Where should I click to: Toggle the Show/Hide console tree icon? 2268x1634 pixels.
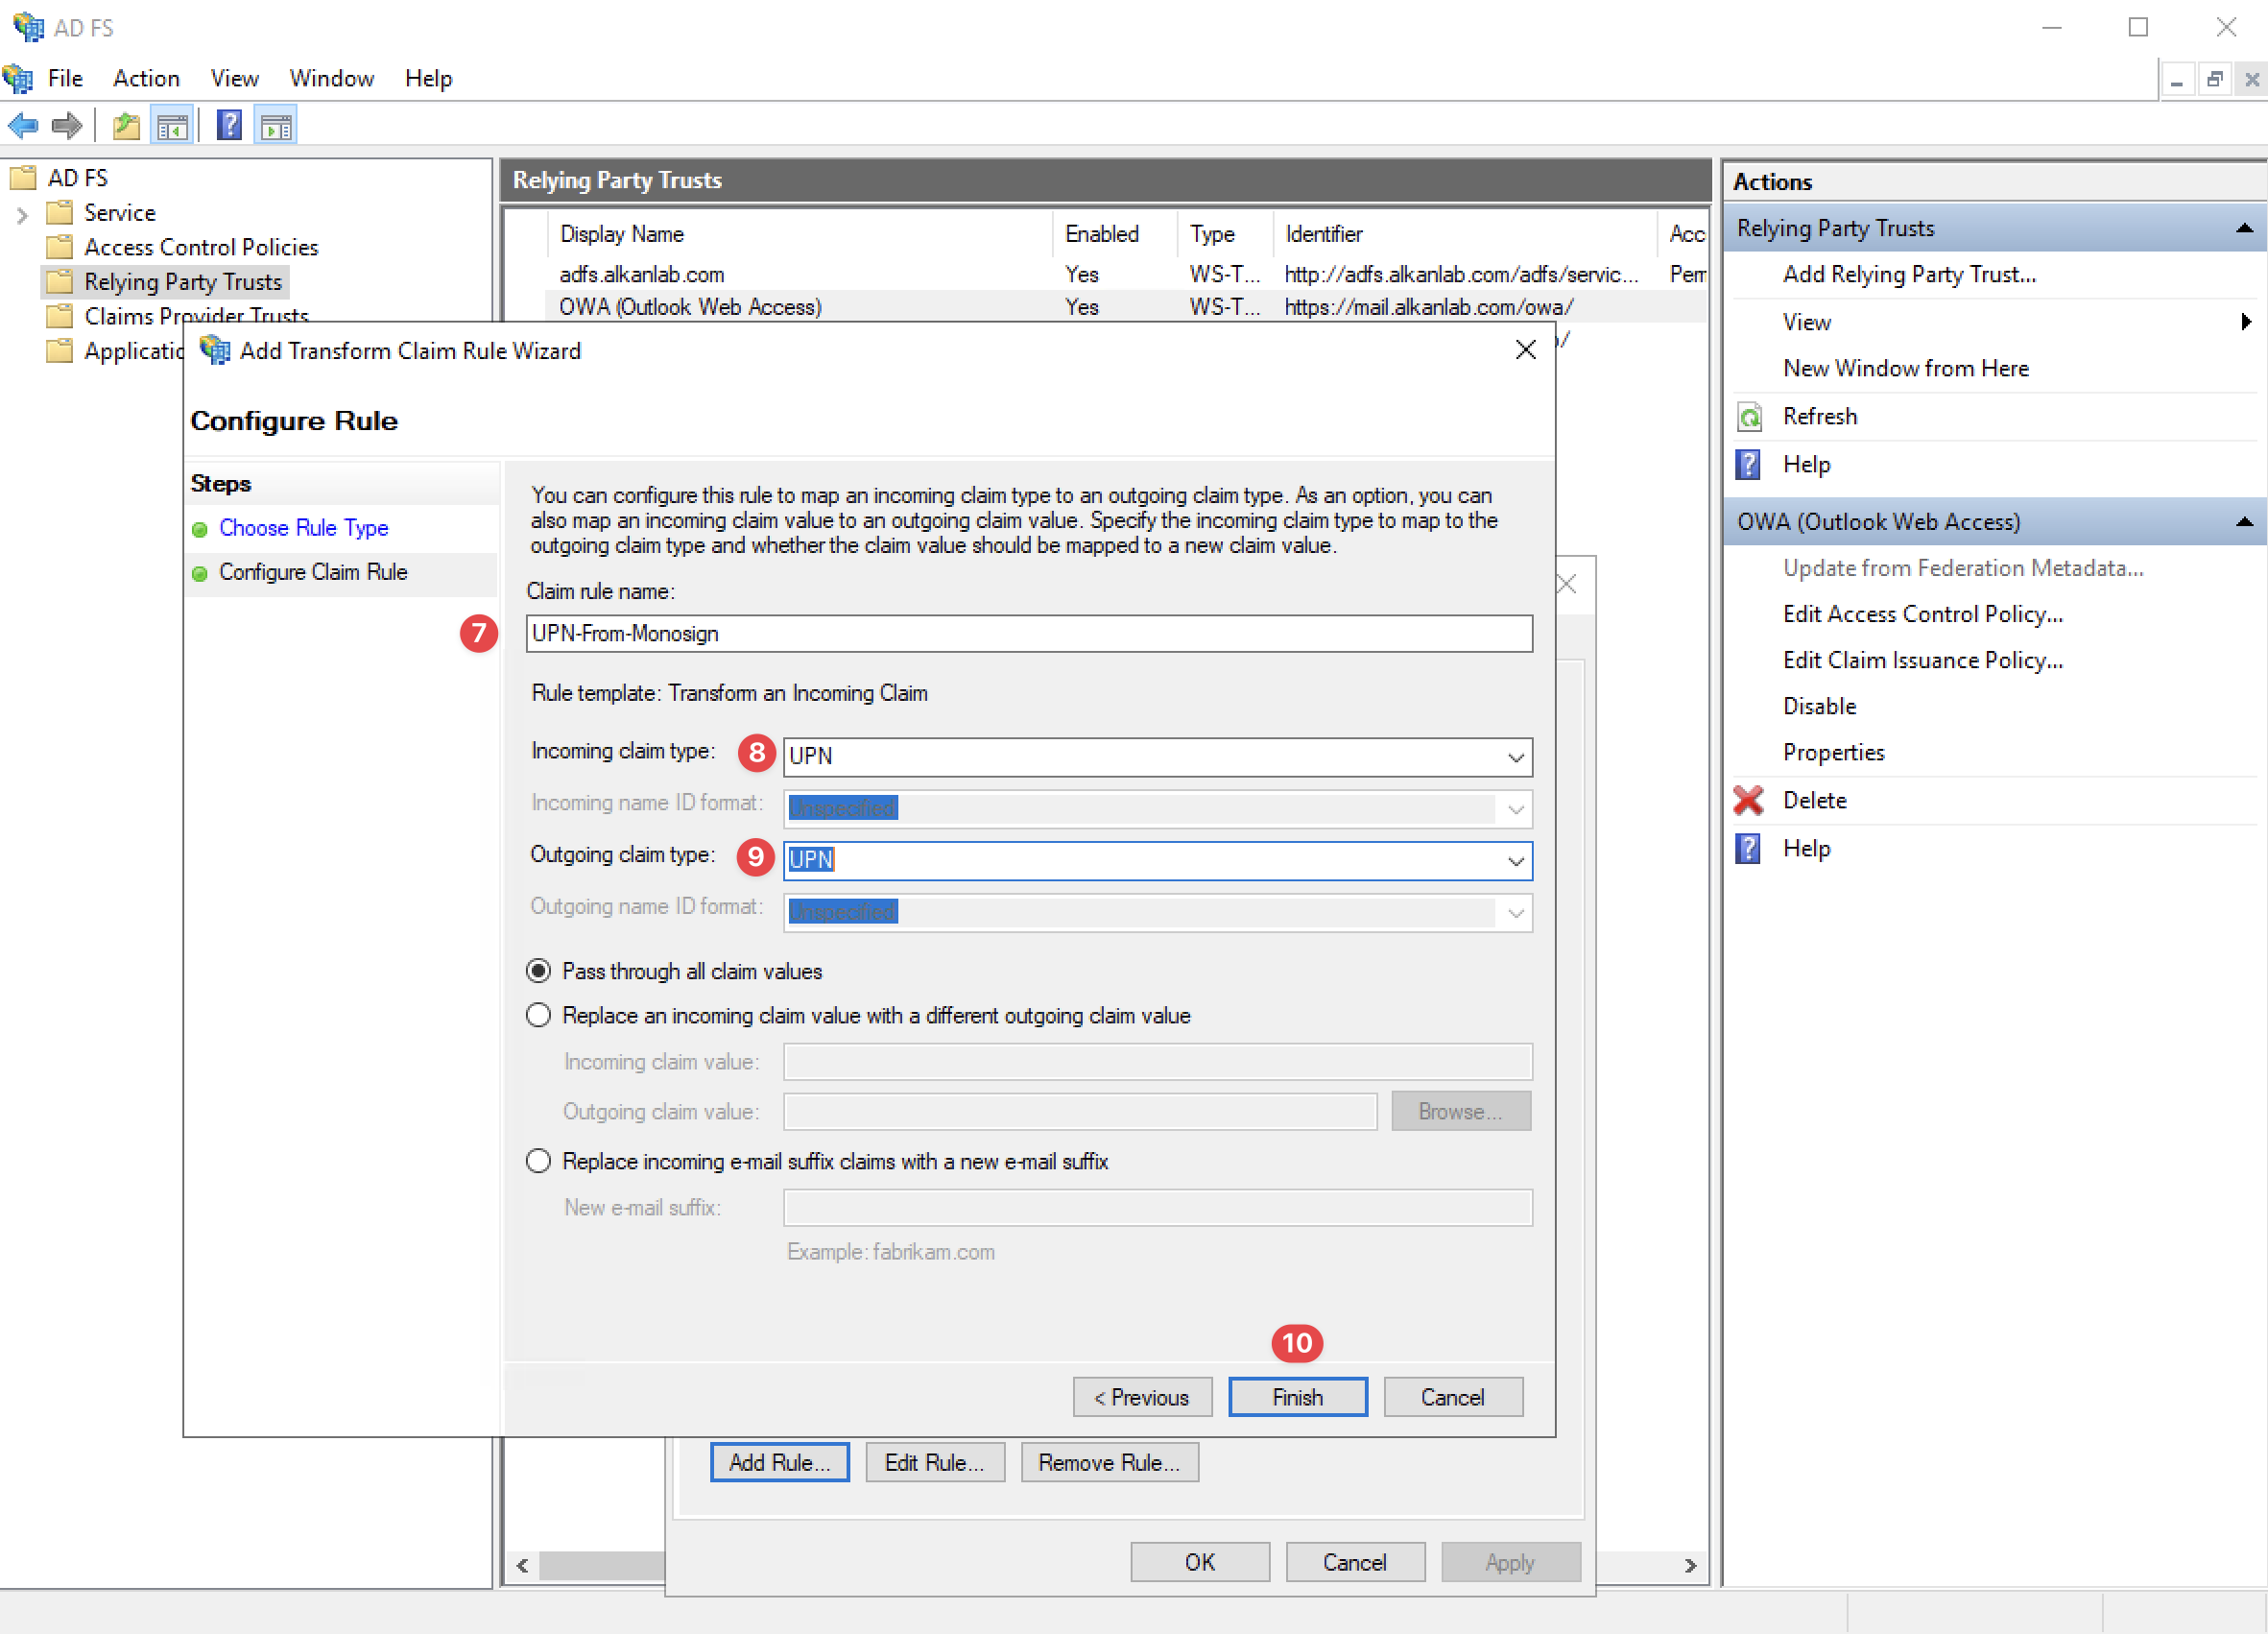pyautogui.click(x=171, y=124)
